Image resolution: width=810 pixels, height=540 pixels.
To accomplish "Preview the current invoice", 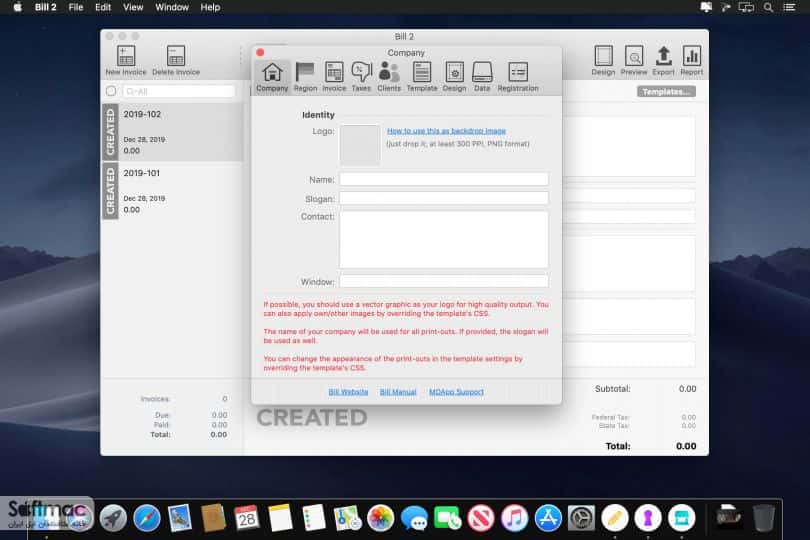I will coord(634,60).
